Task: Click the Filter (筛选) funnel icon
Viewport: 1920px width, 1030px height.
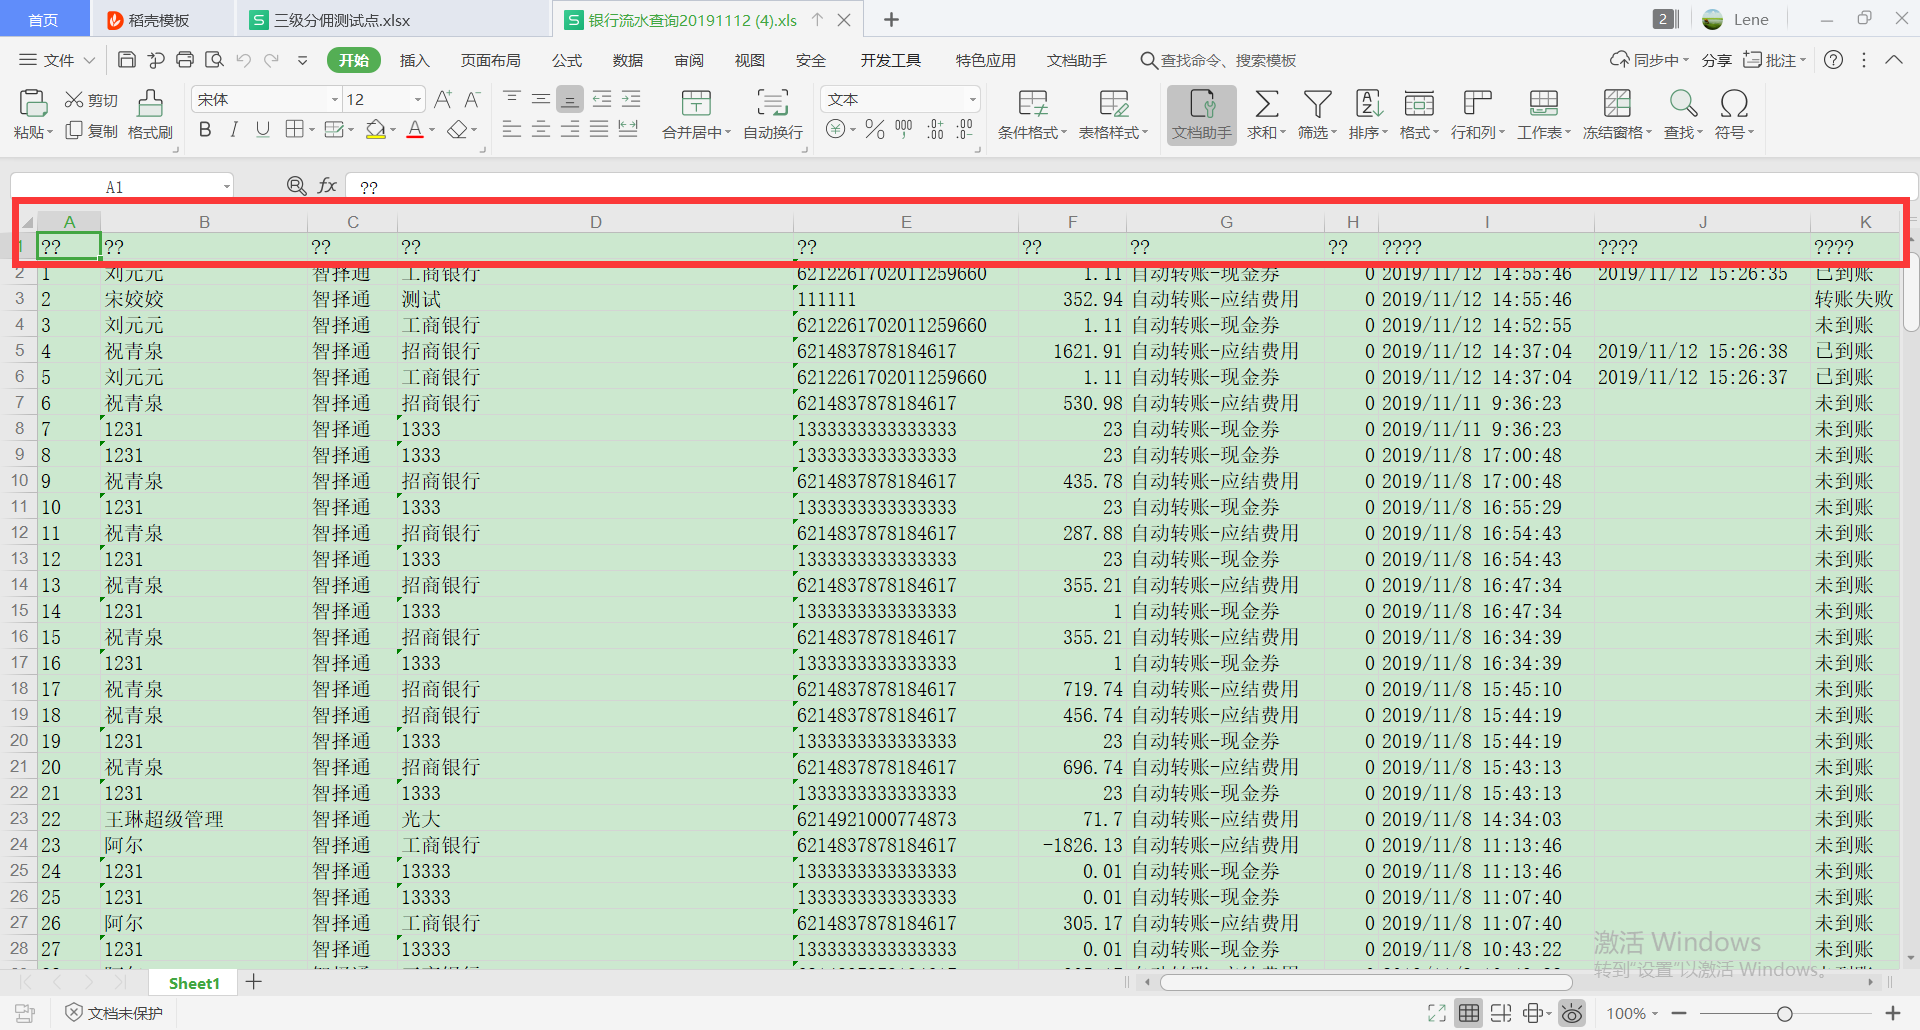Action: coord(1317,104)
